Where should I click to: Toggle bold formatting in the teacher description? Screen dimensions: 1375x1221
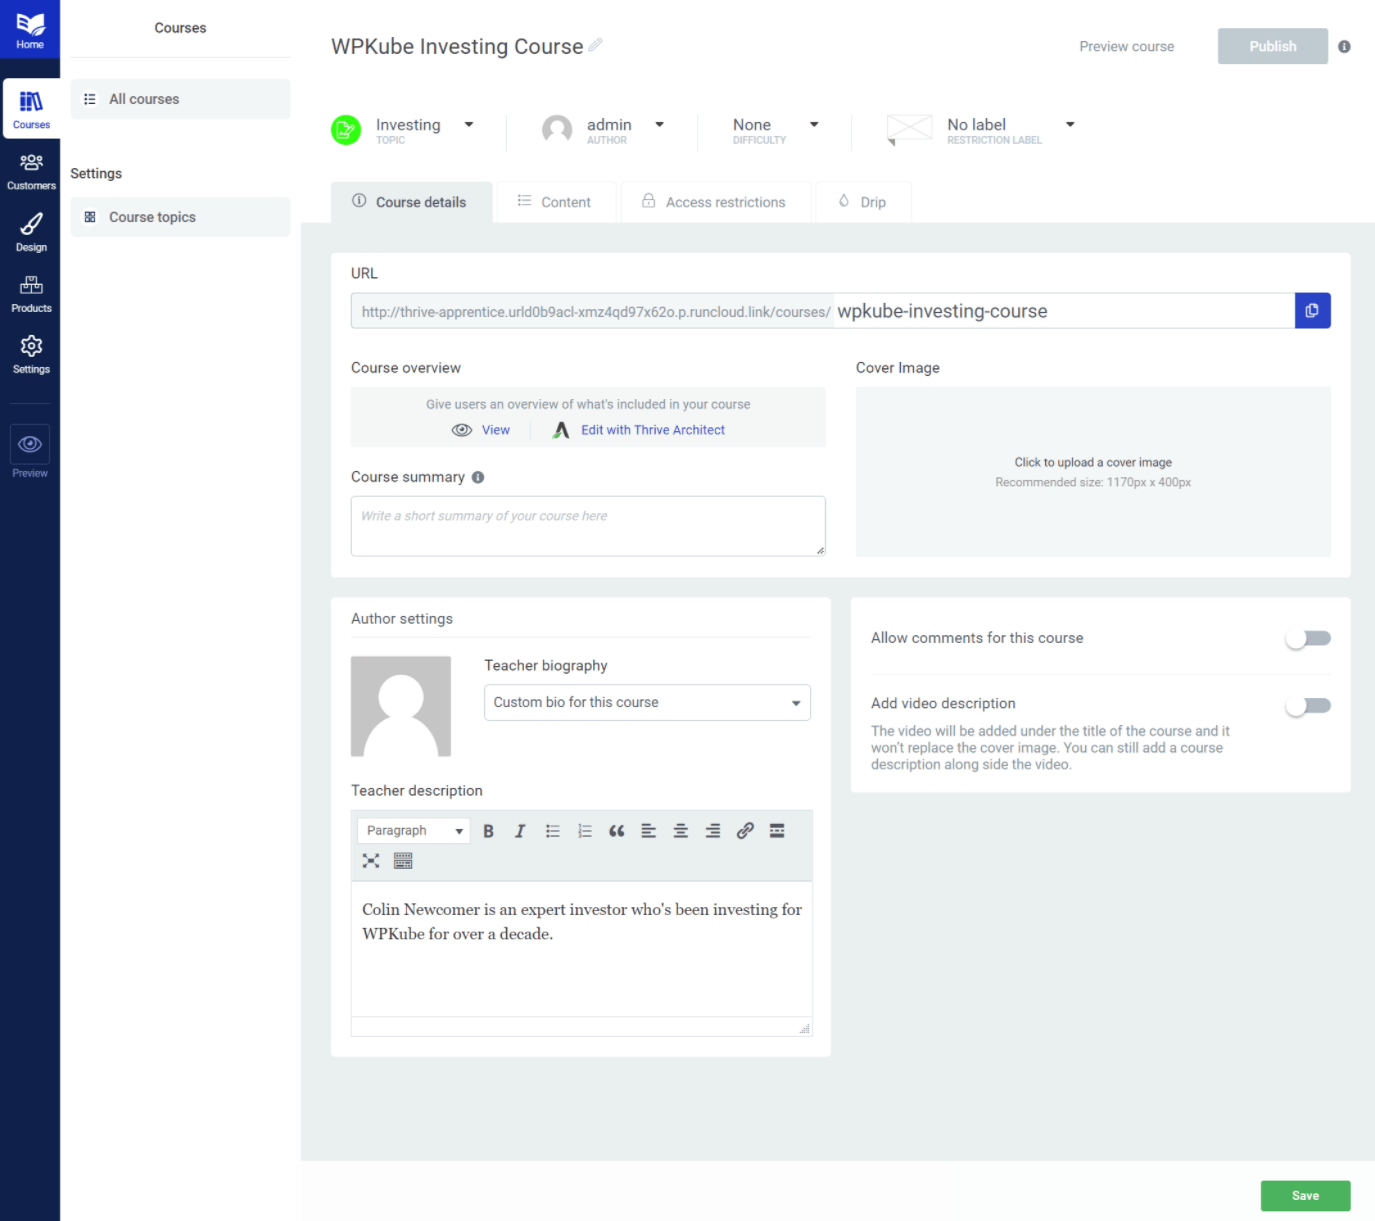point(489,831)
